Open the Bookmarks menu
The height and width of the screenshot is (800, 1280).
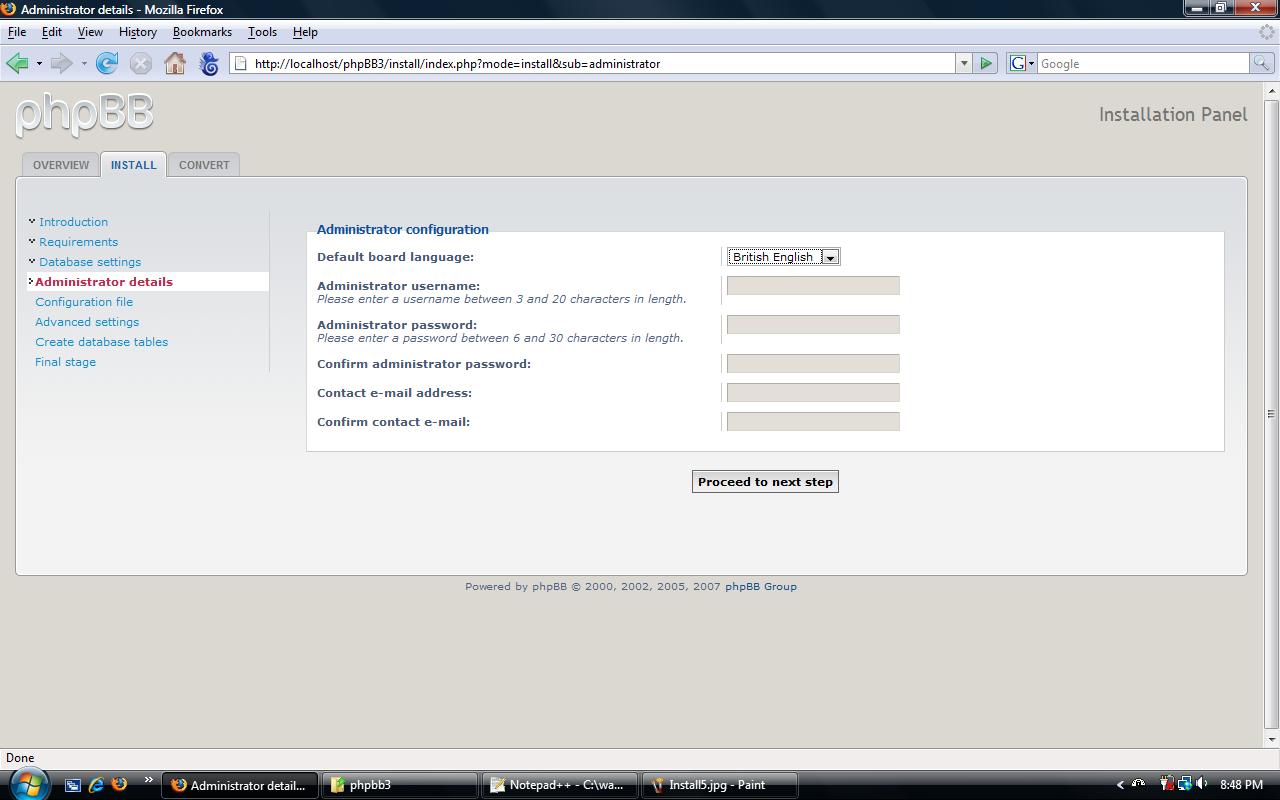(x=202, y=32)
